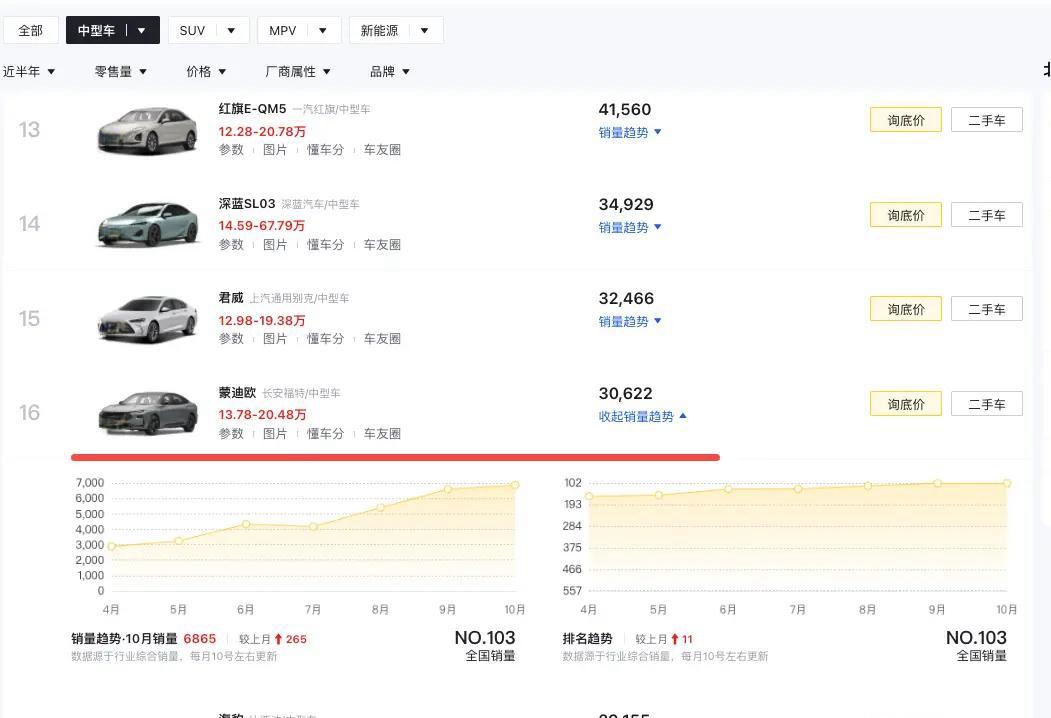
Task: Open 车友圈 for 蒙迪欧
Action: (x=382, y=434)
